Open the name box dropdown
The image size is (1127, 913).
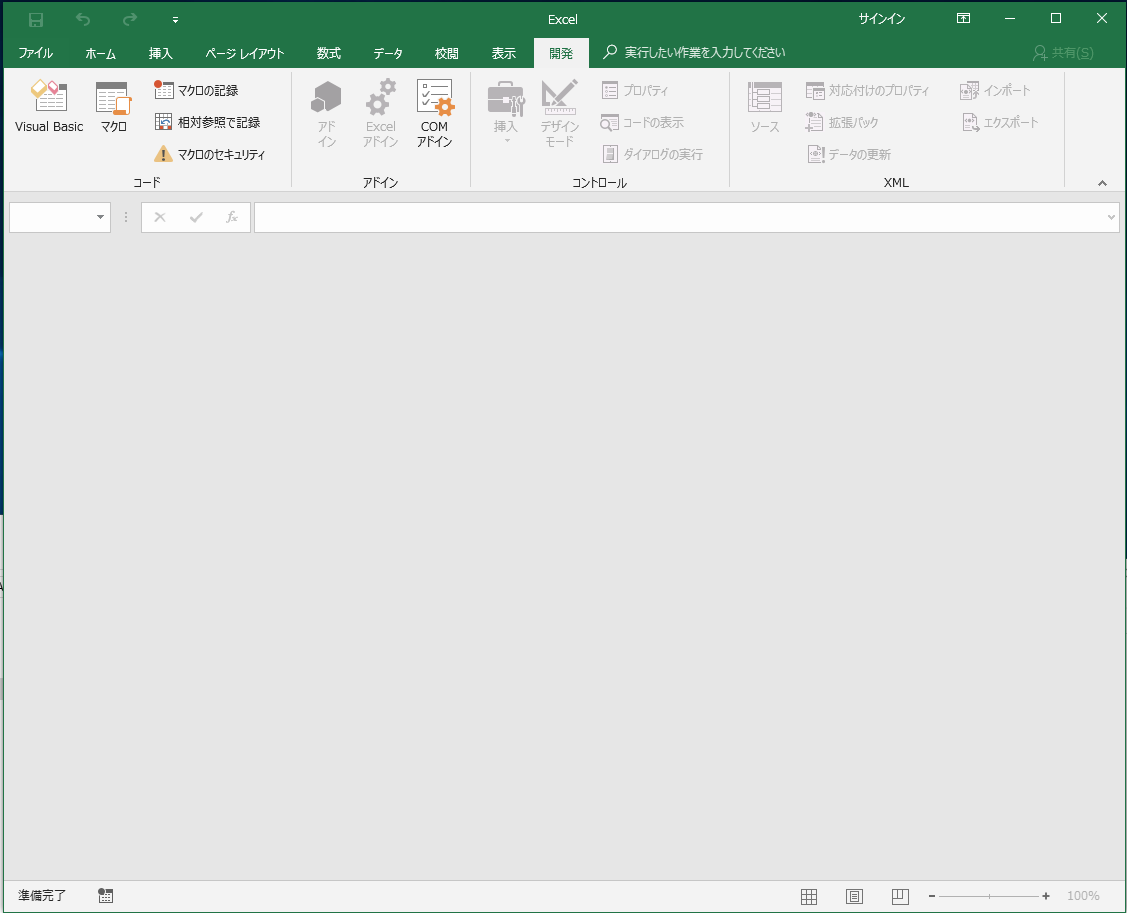[99, 217]
